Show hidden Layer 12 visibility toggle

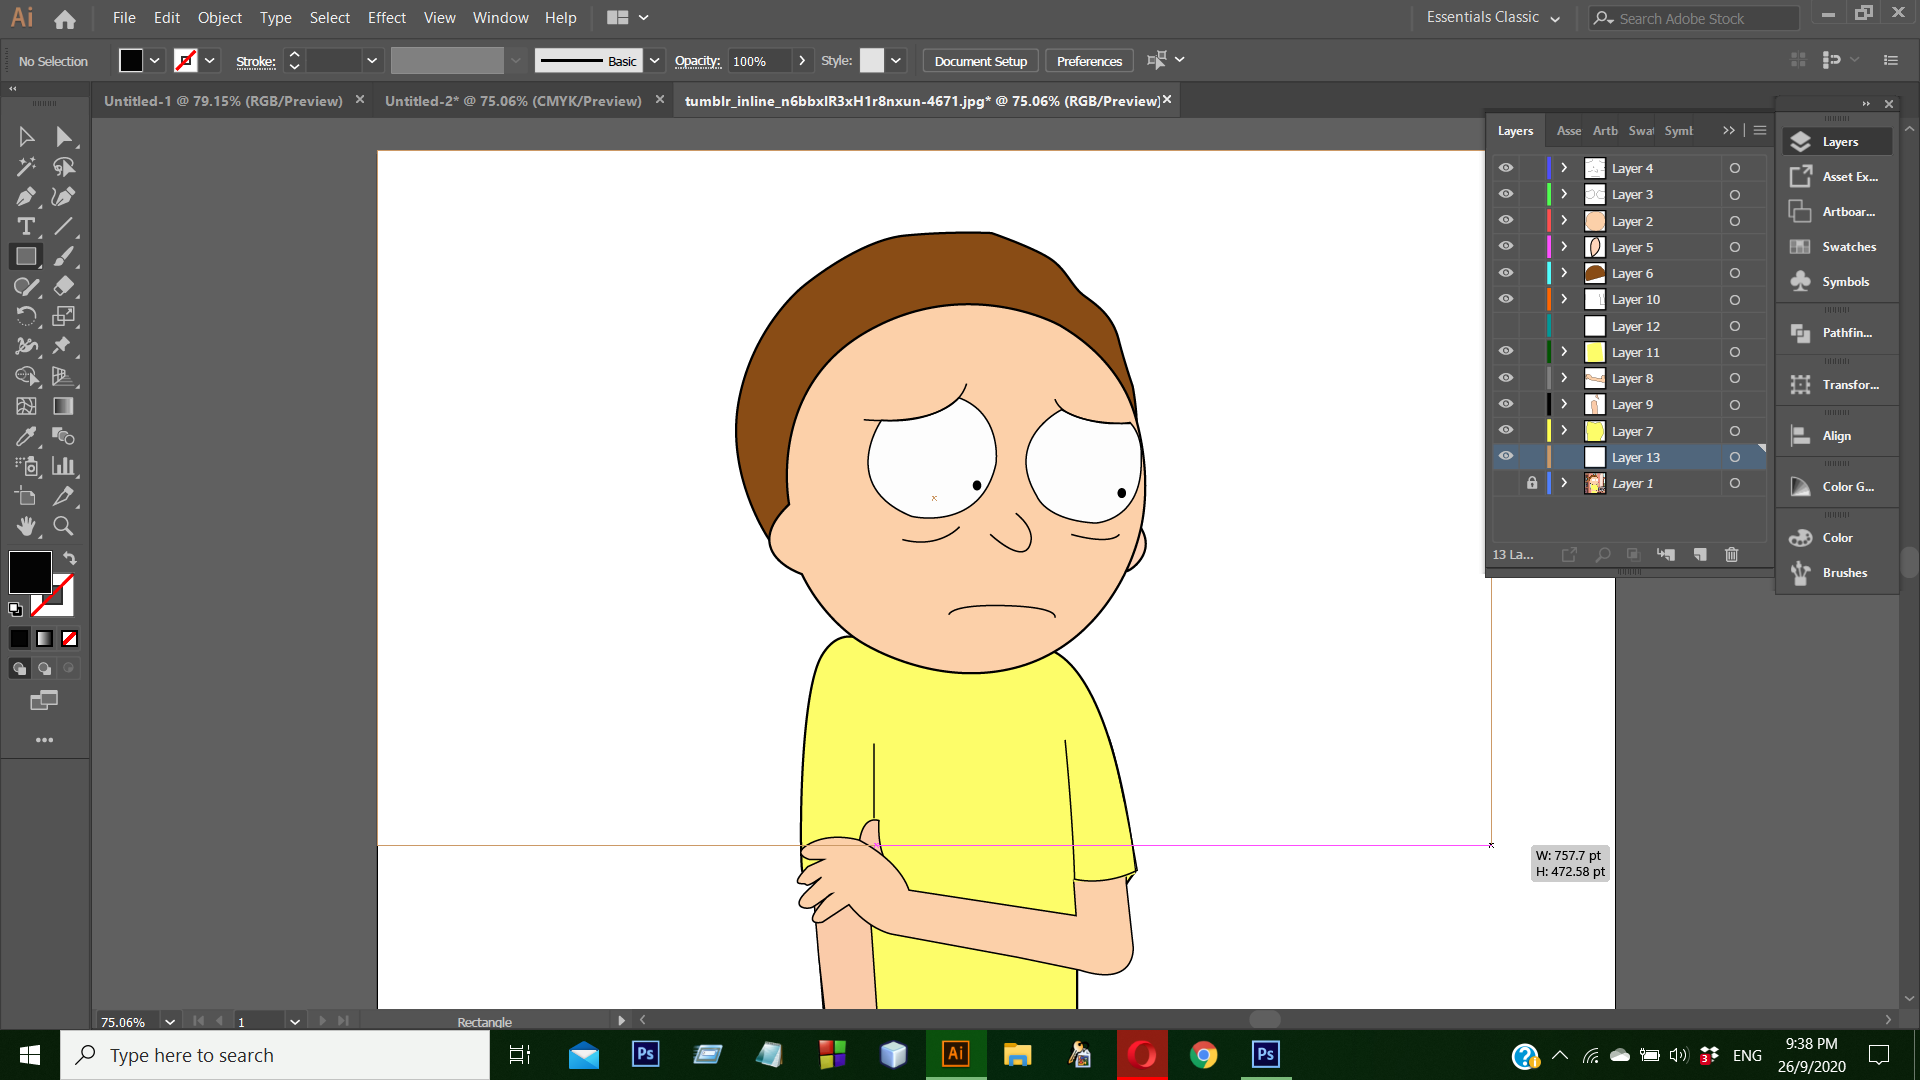pos(1506,326)
